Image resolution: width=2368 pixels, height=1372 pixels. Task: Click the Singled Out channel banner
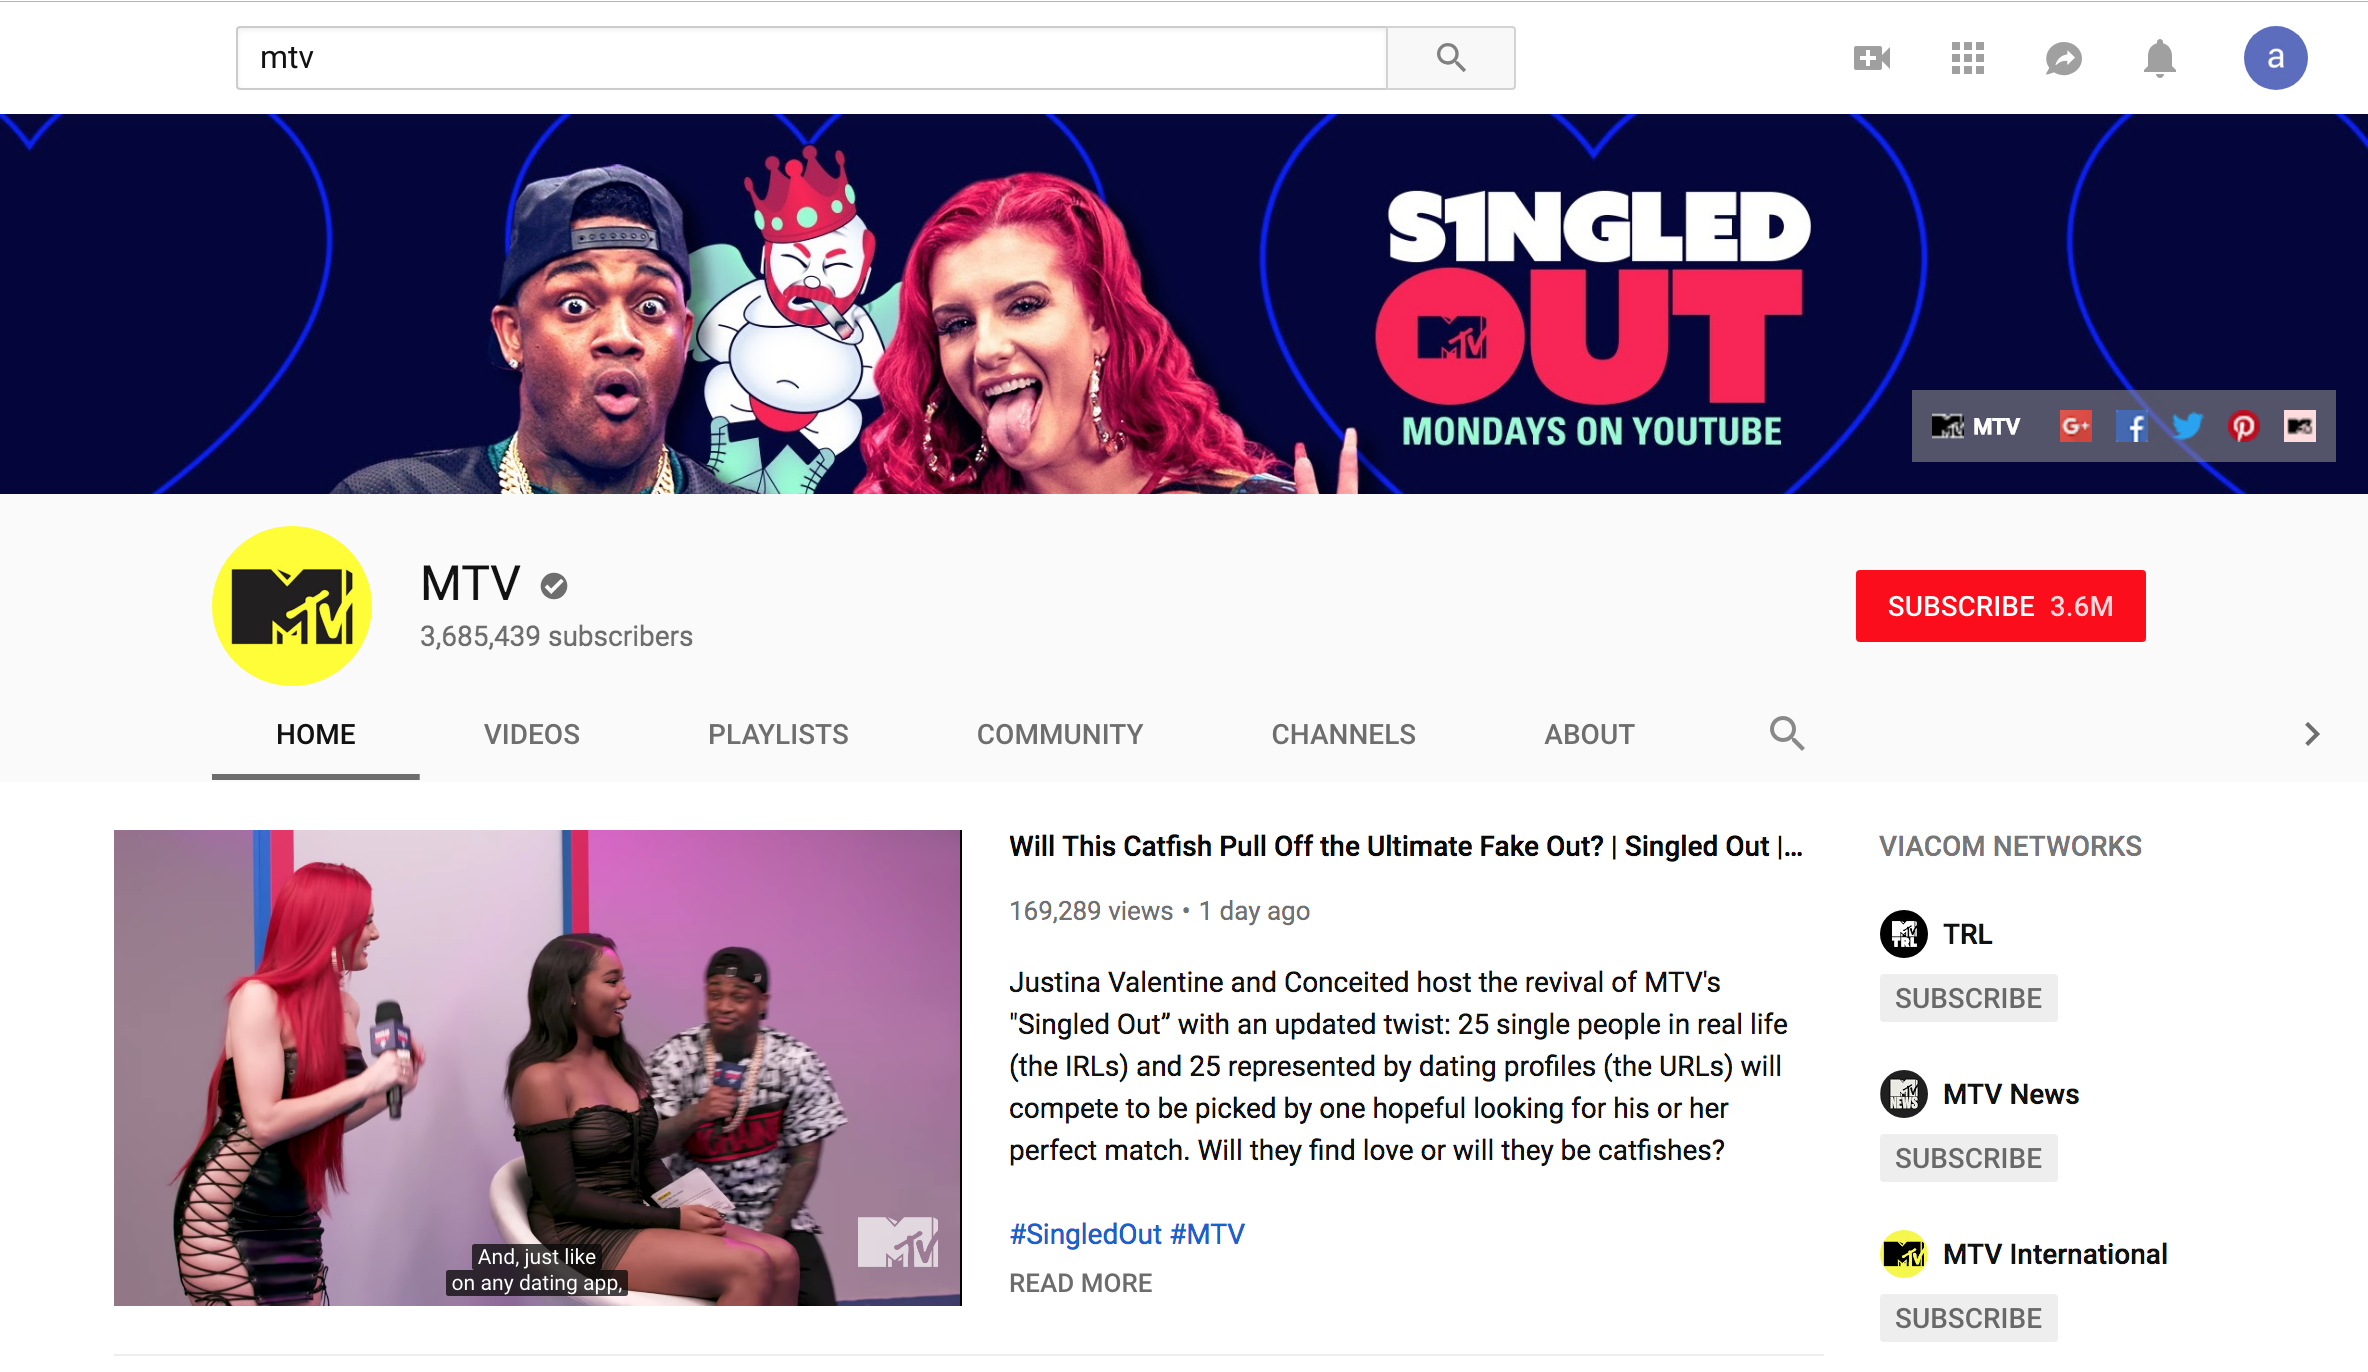click(1184, 304)
